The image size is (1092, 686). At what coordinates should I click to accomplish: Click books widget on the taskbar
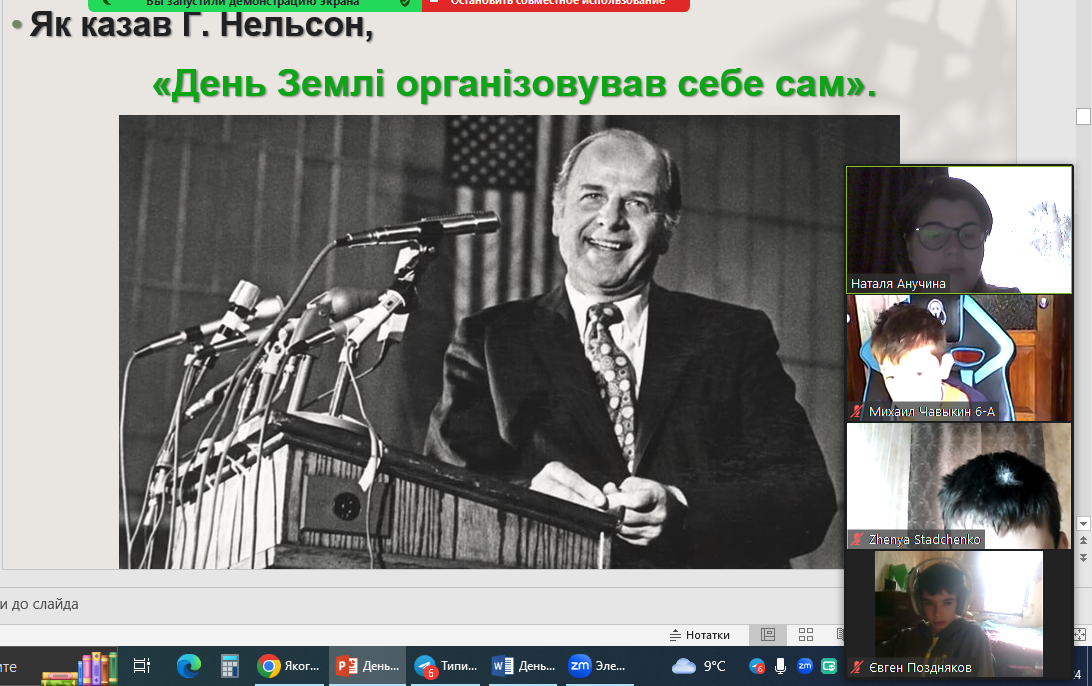79,667
